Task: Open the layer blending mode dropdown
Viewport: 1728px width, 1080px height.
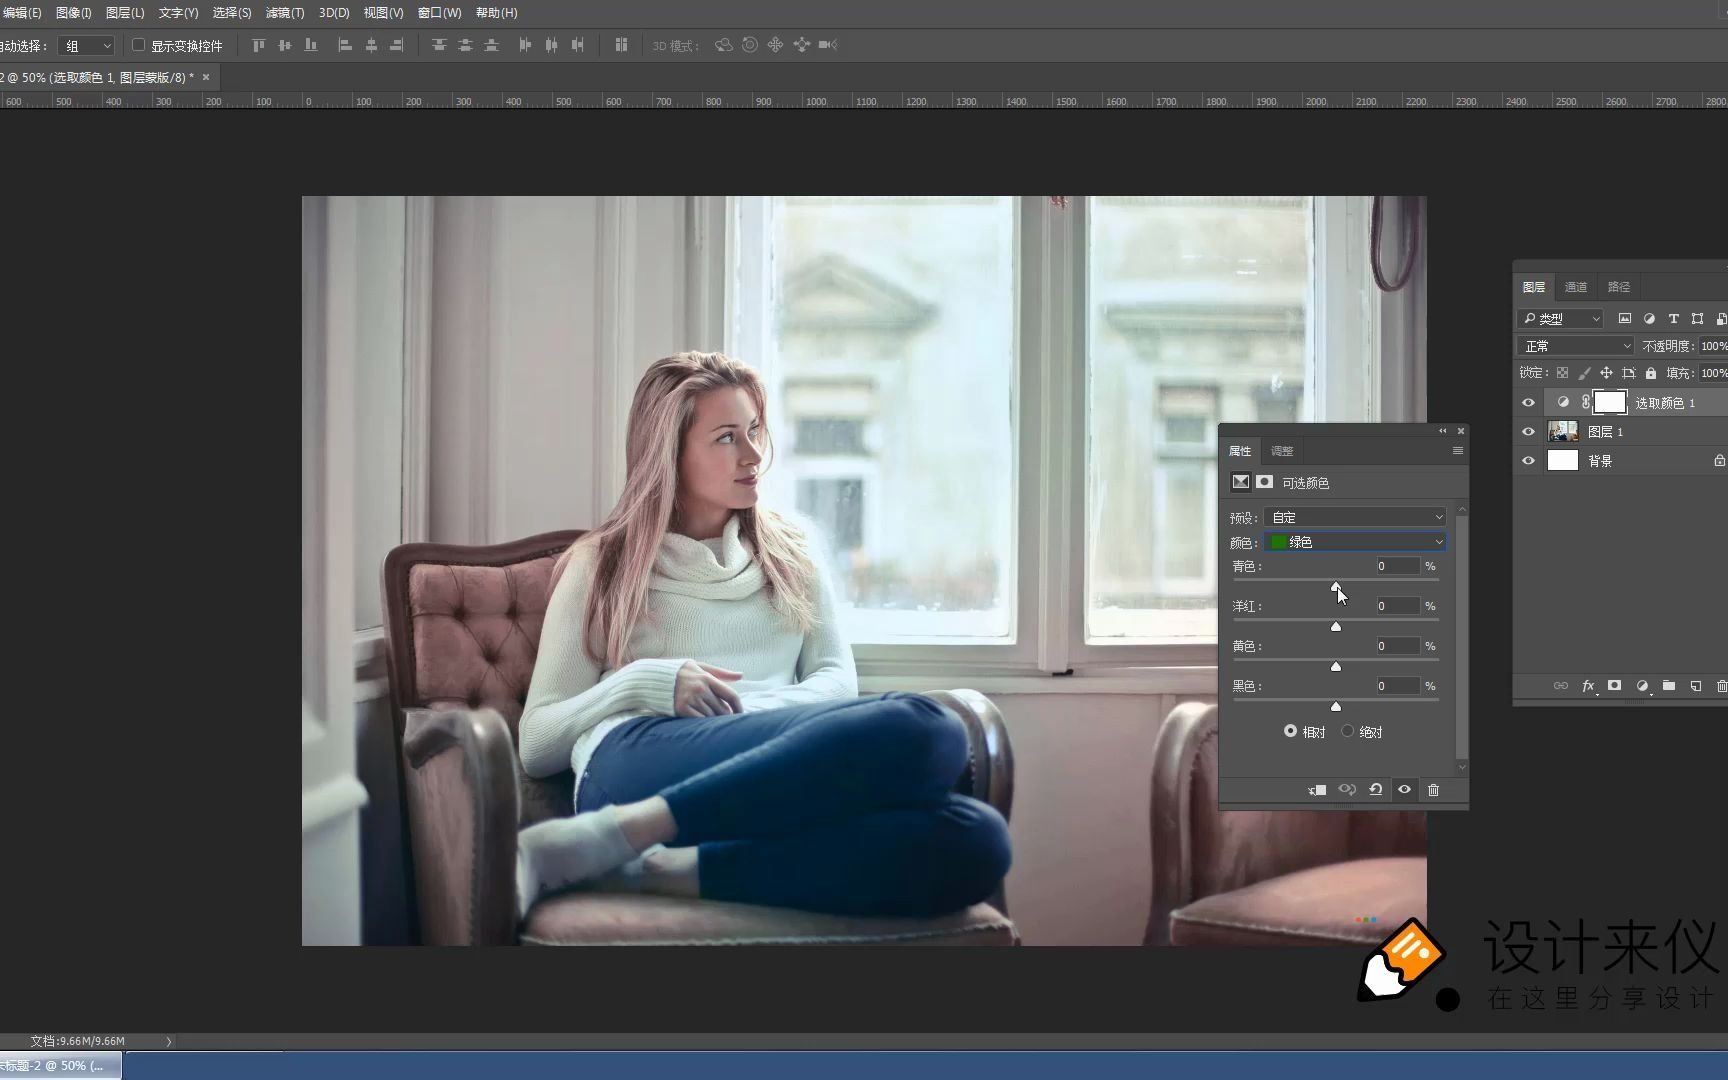Action: point(1573,345)
